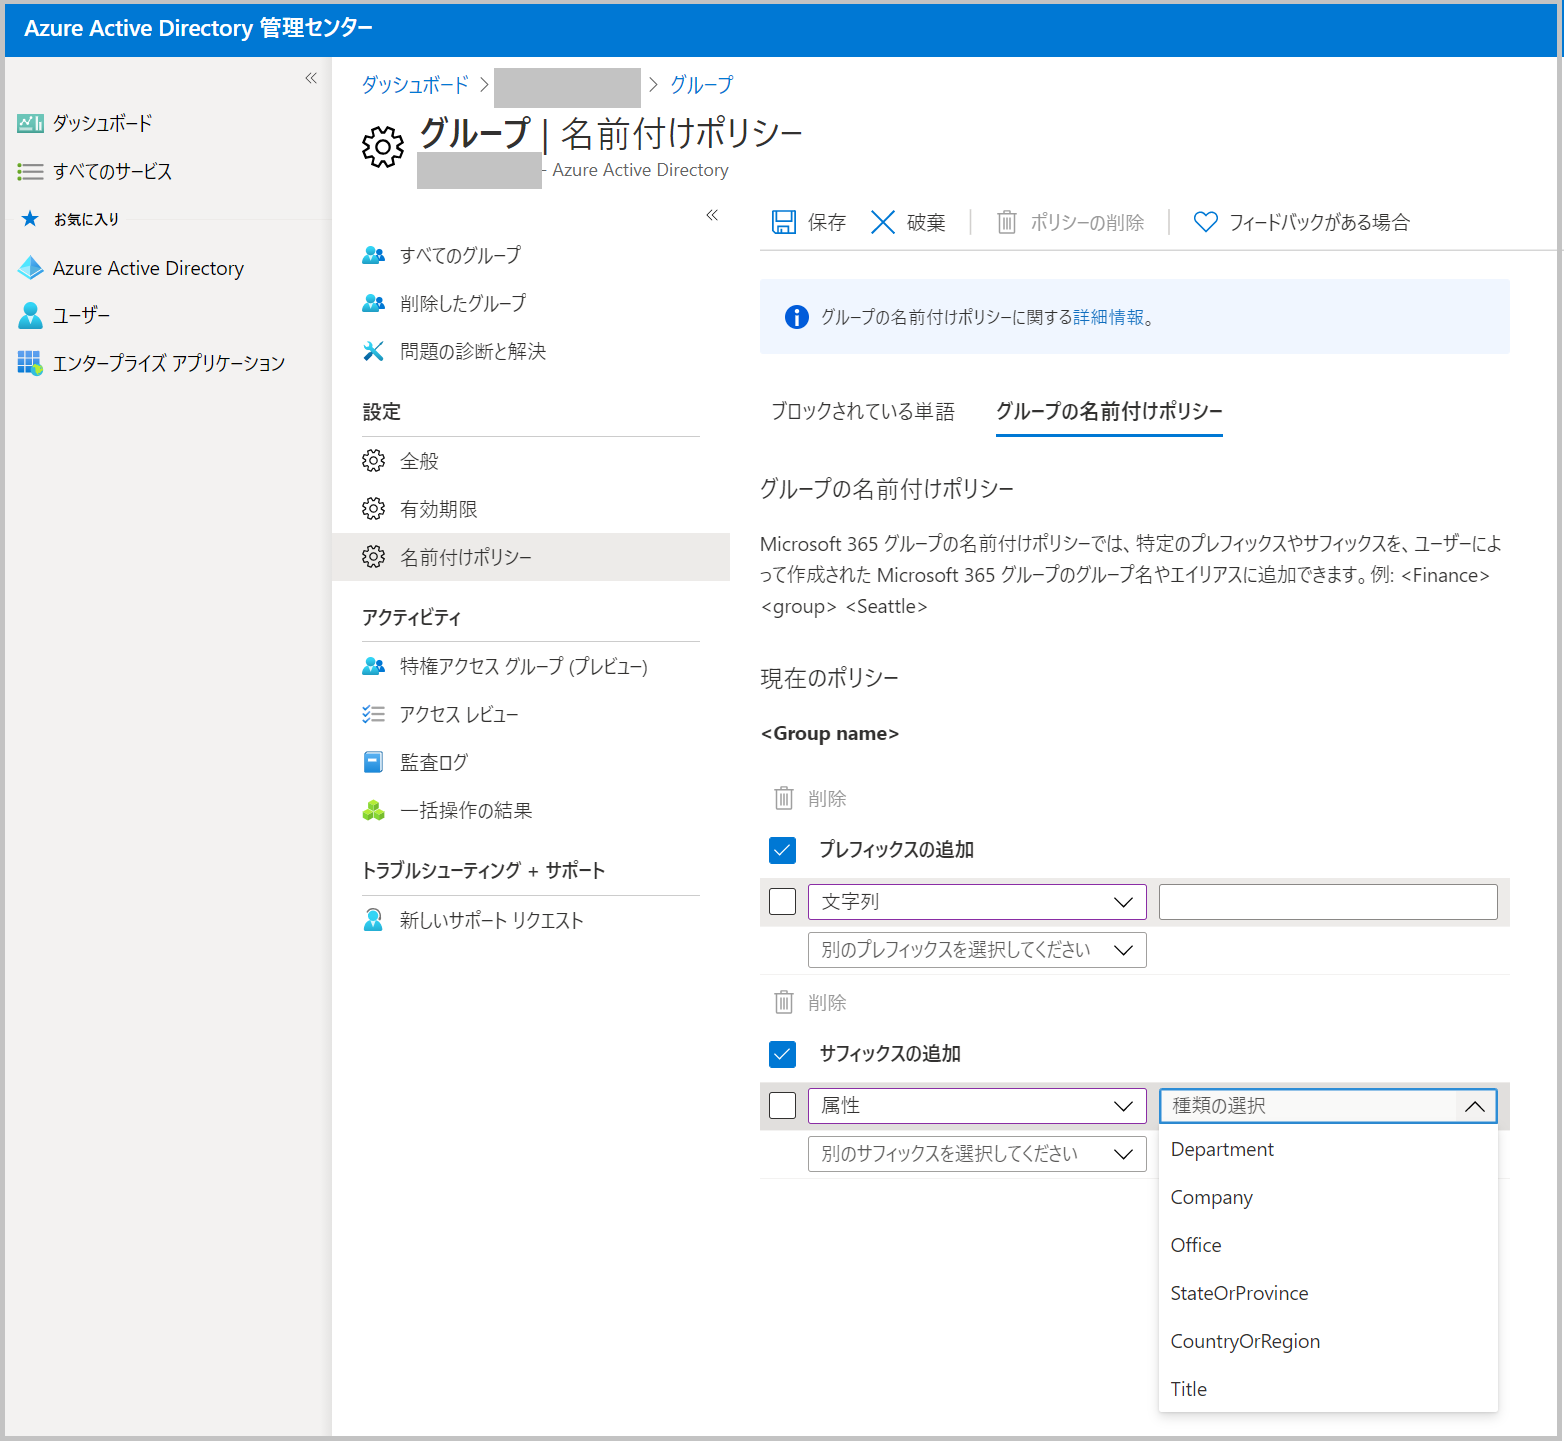1564x1441 pixels.
Task: Click the 削除 label above サフィックスの追加
Action: coord(827,1002)
